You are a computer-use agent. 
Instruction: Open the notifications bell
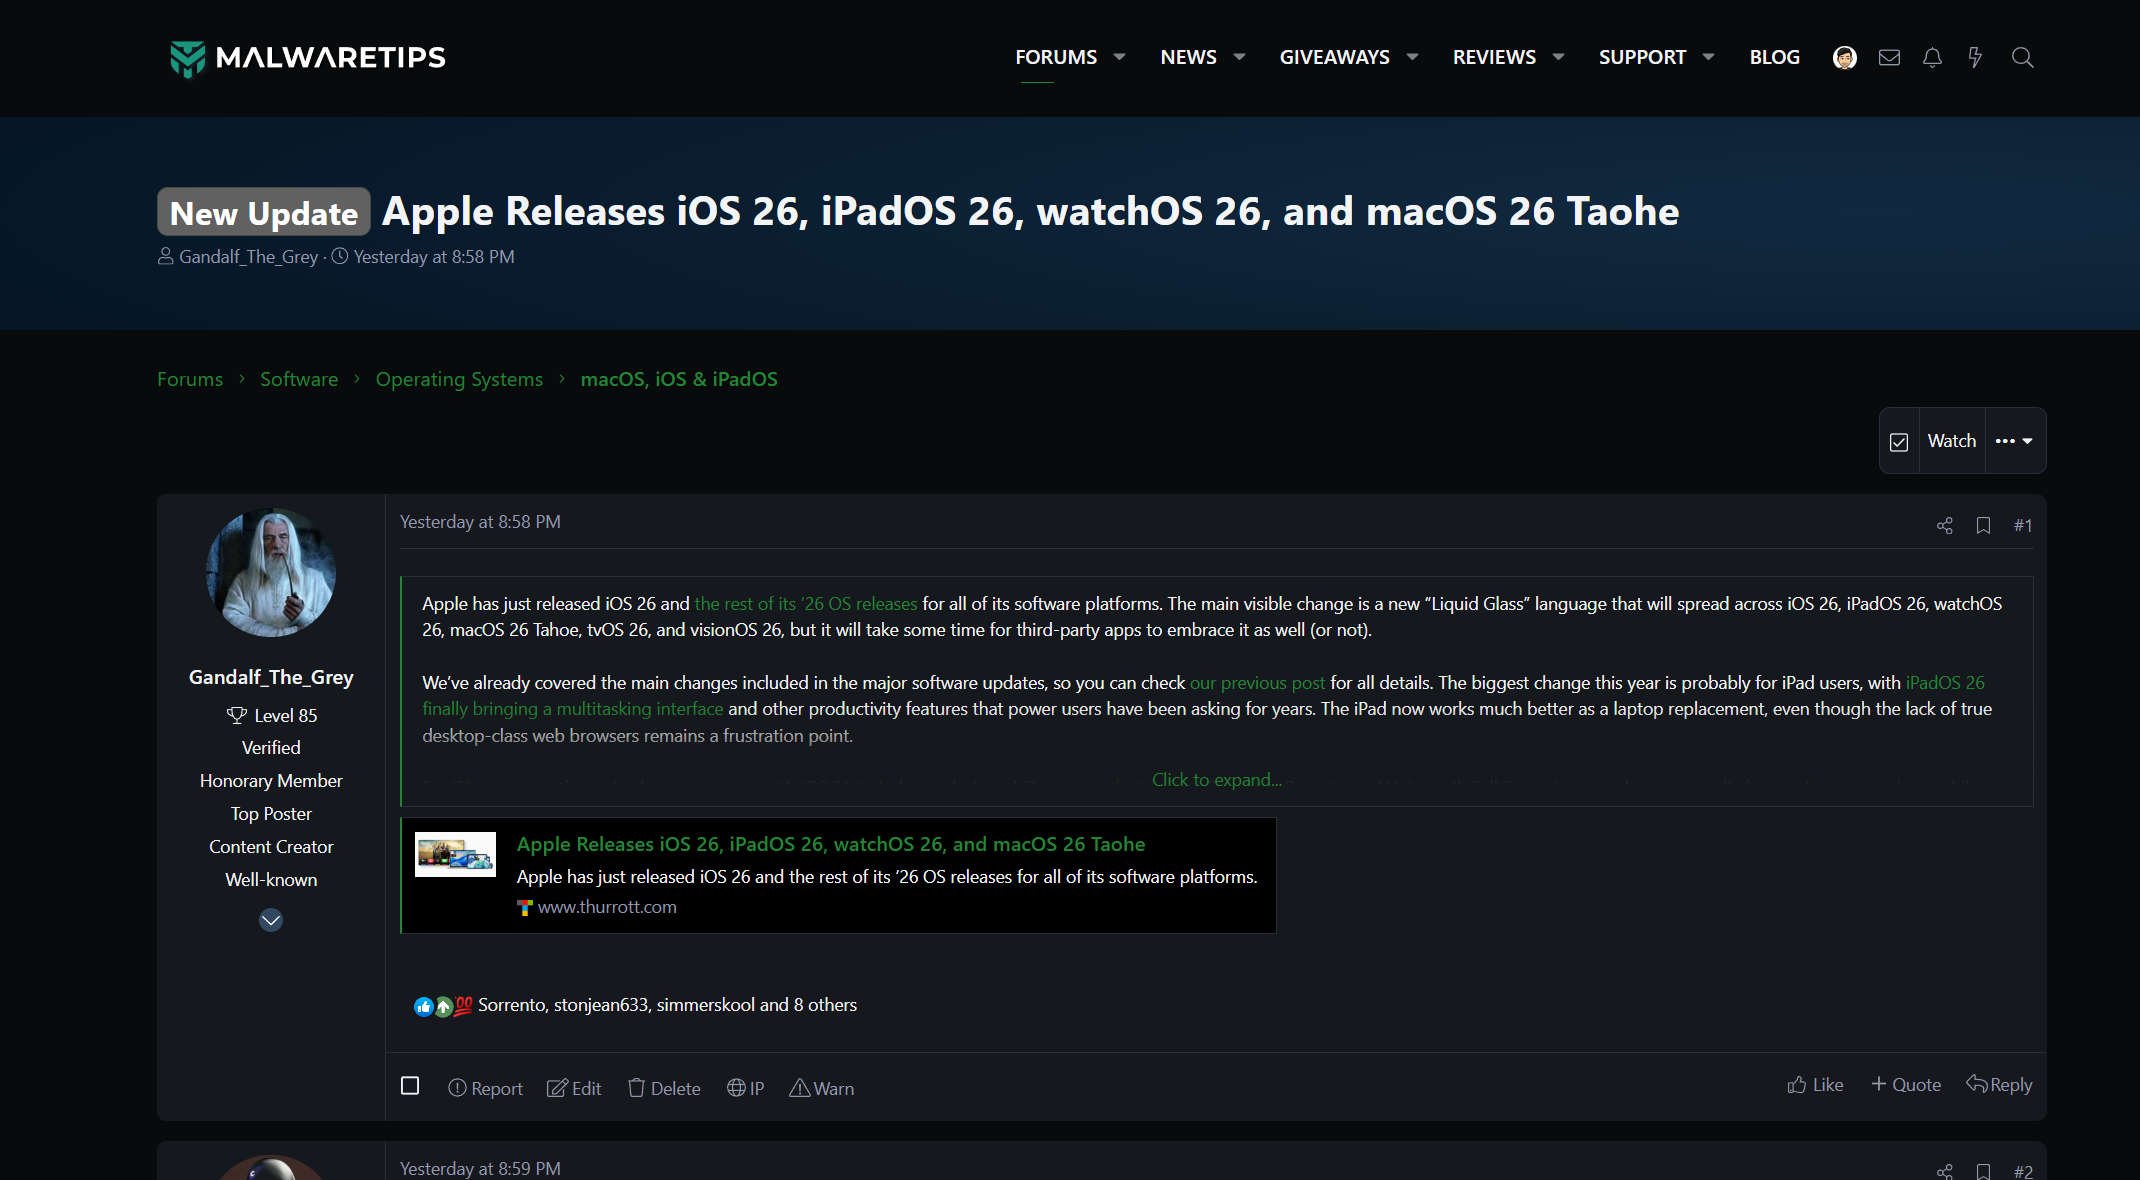pos(1932,57)
